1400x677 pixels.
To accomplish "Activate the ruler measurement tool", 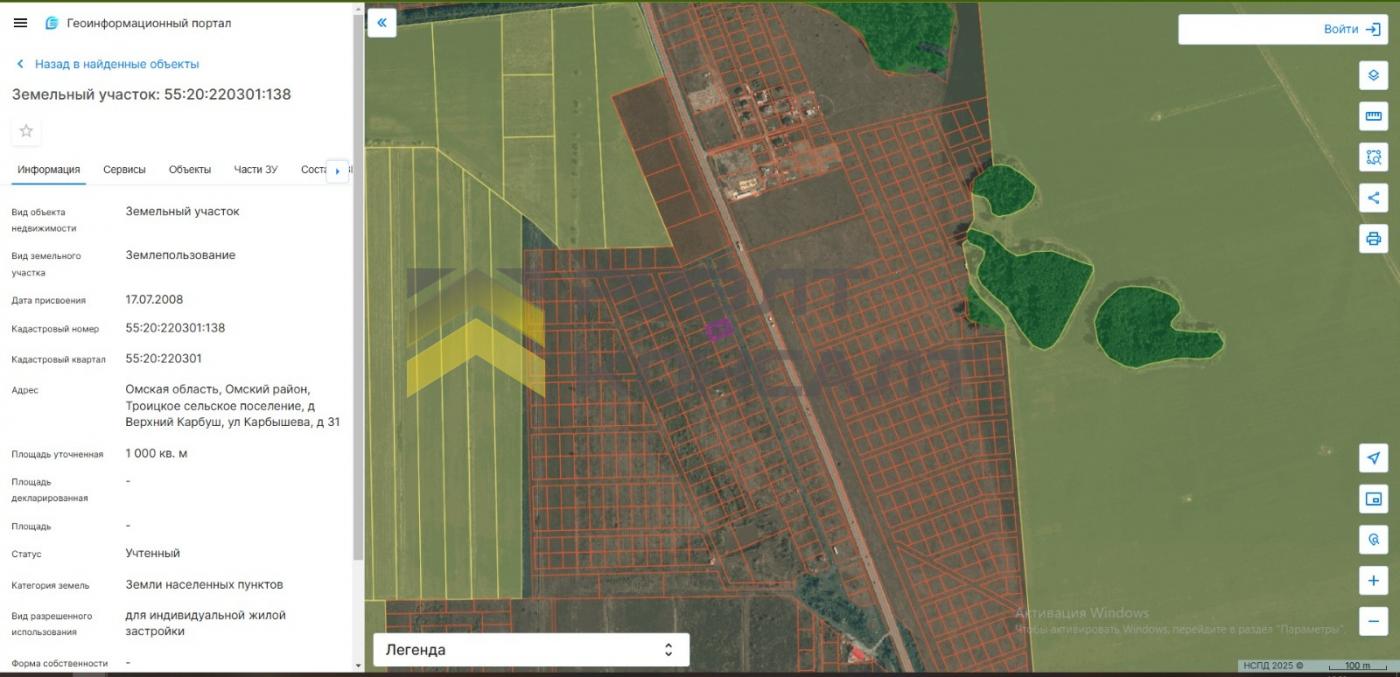I will tap(1373, 116).
